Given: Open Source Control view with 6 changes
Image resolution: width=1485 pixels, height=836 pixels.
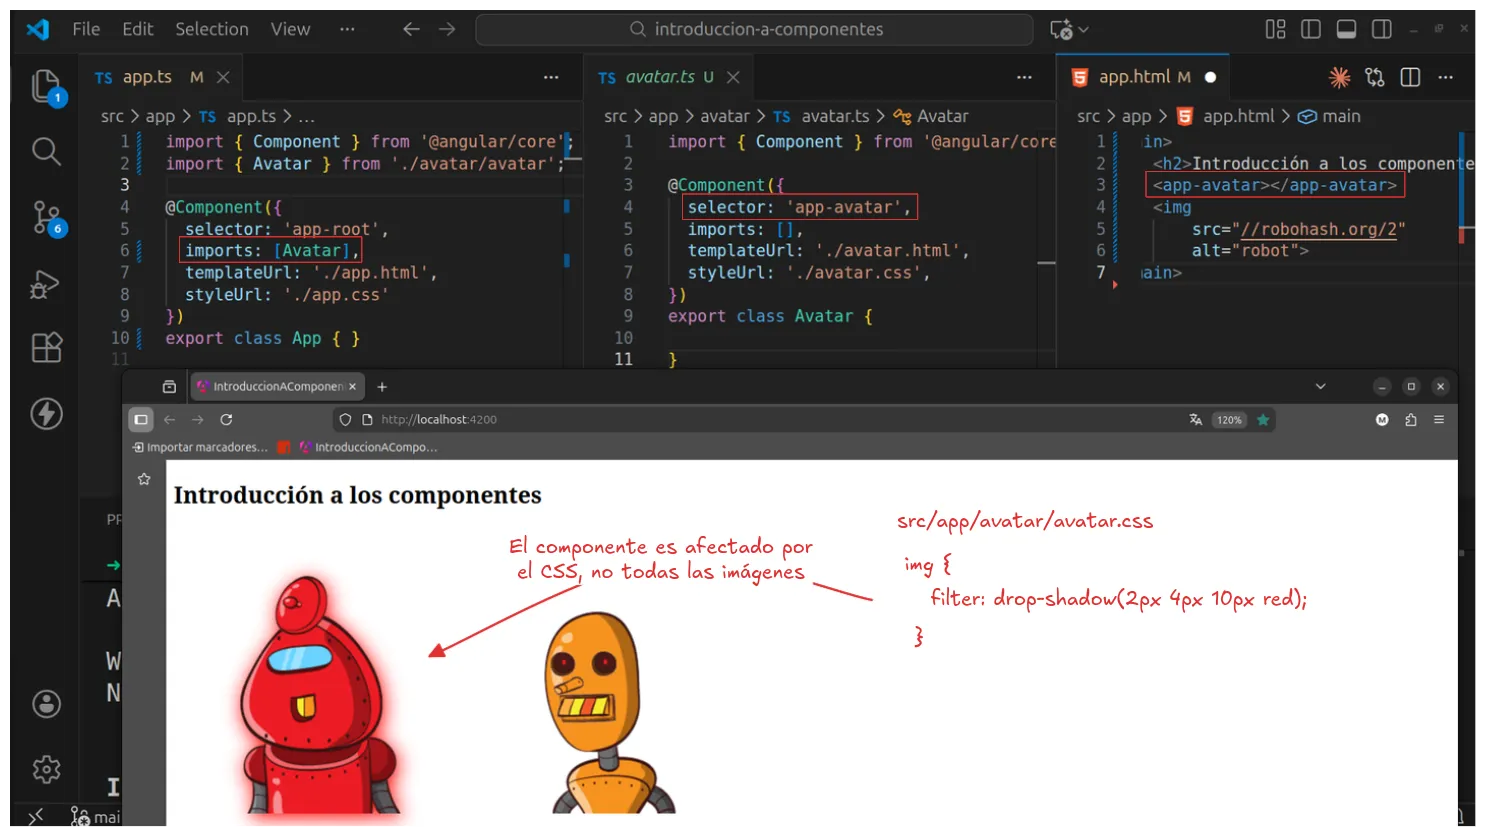Looking at the screenshot, I should point(46,217).
